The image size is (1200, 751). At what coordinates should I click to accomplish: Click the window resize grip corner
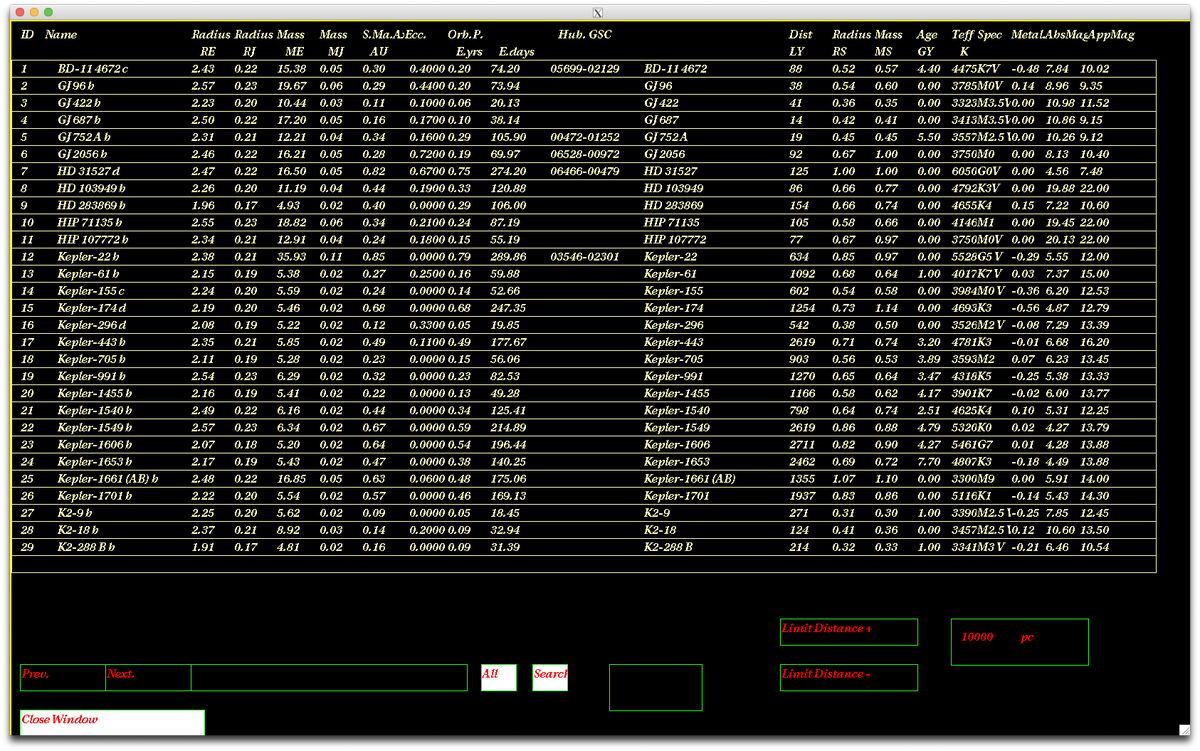[1185, 731]
